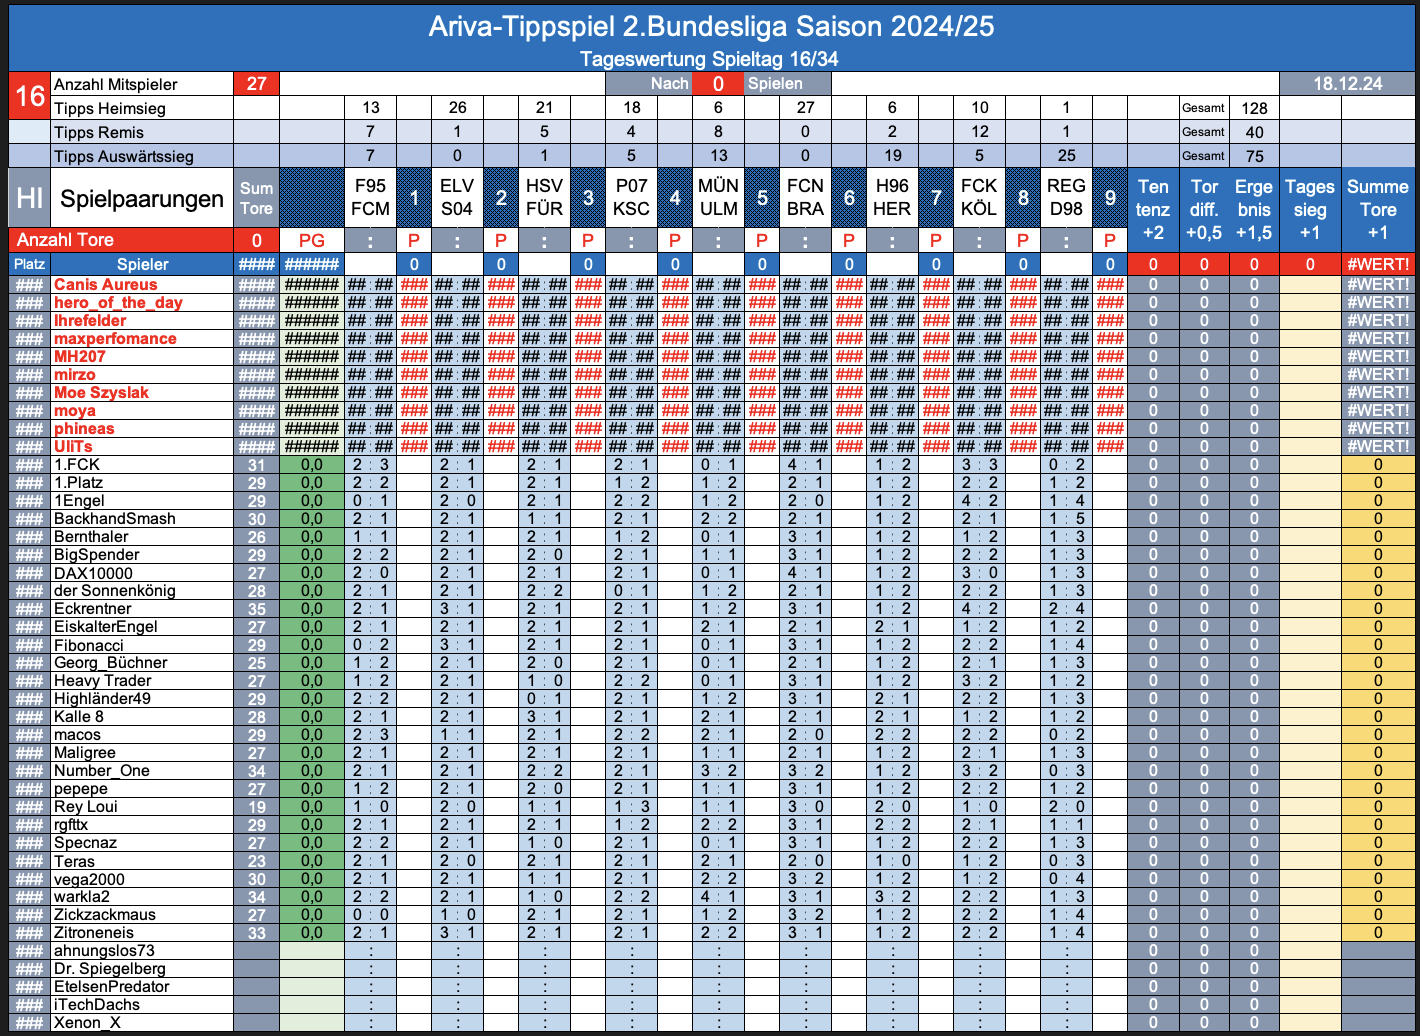Image resolution: width=1420 pixels, height=1036 pixels.
Task: Select the red player name Canis Aureus
Action: (105, 285)
